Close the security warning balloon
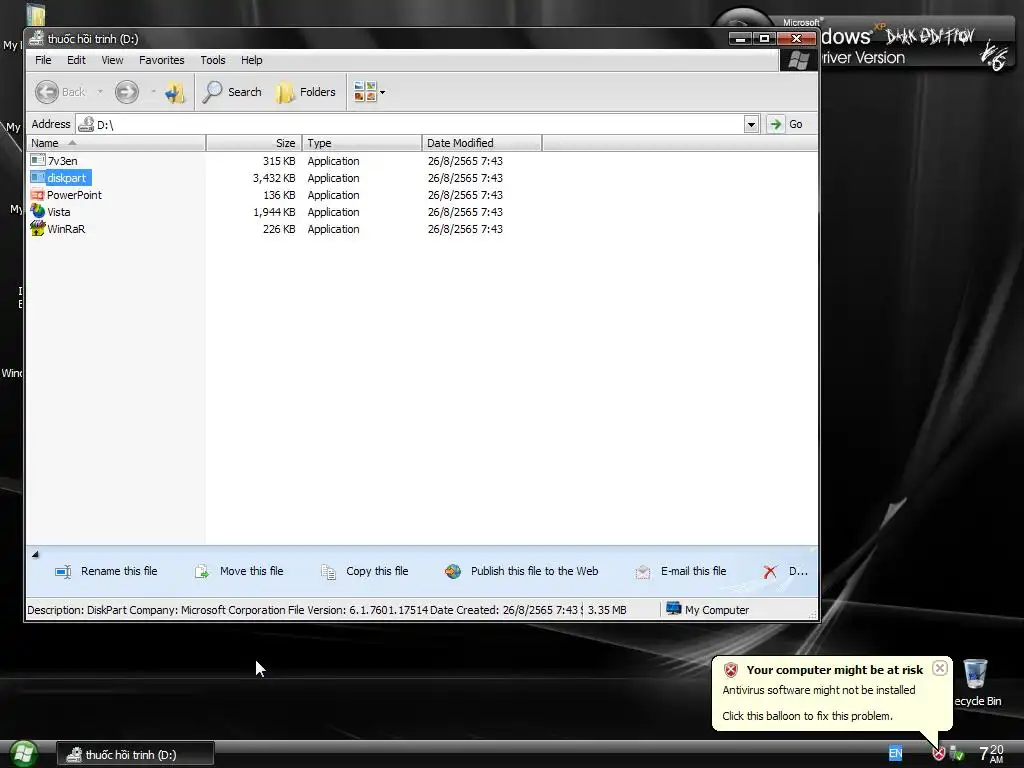The image size is (1024, 768). [x=939, y=667]
